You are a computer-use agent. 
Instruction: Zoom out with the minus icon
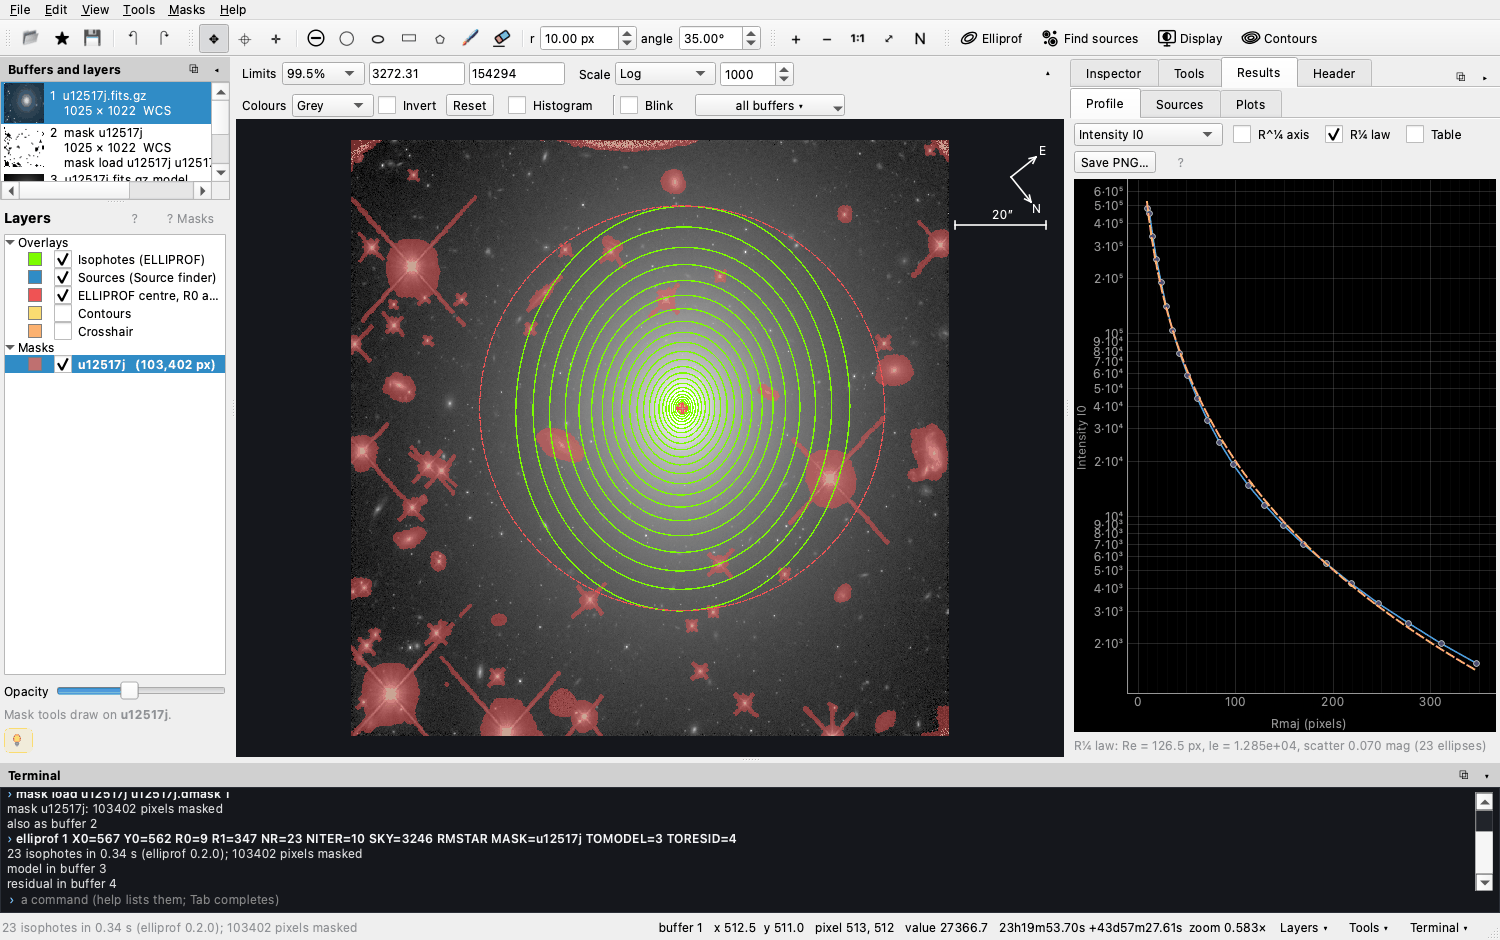pyautogui.click(x=827, y=39)
